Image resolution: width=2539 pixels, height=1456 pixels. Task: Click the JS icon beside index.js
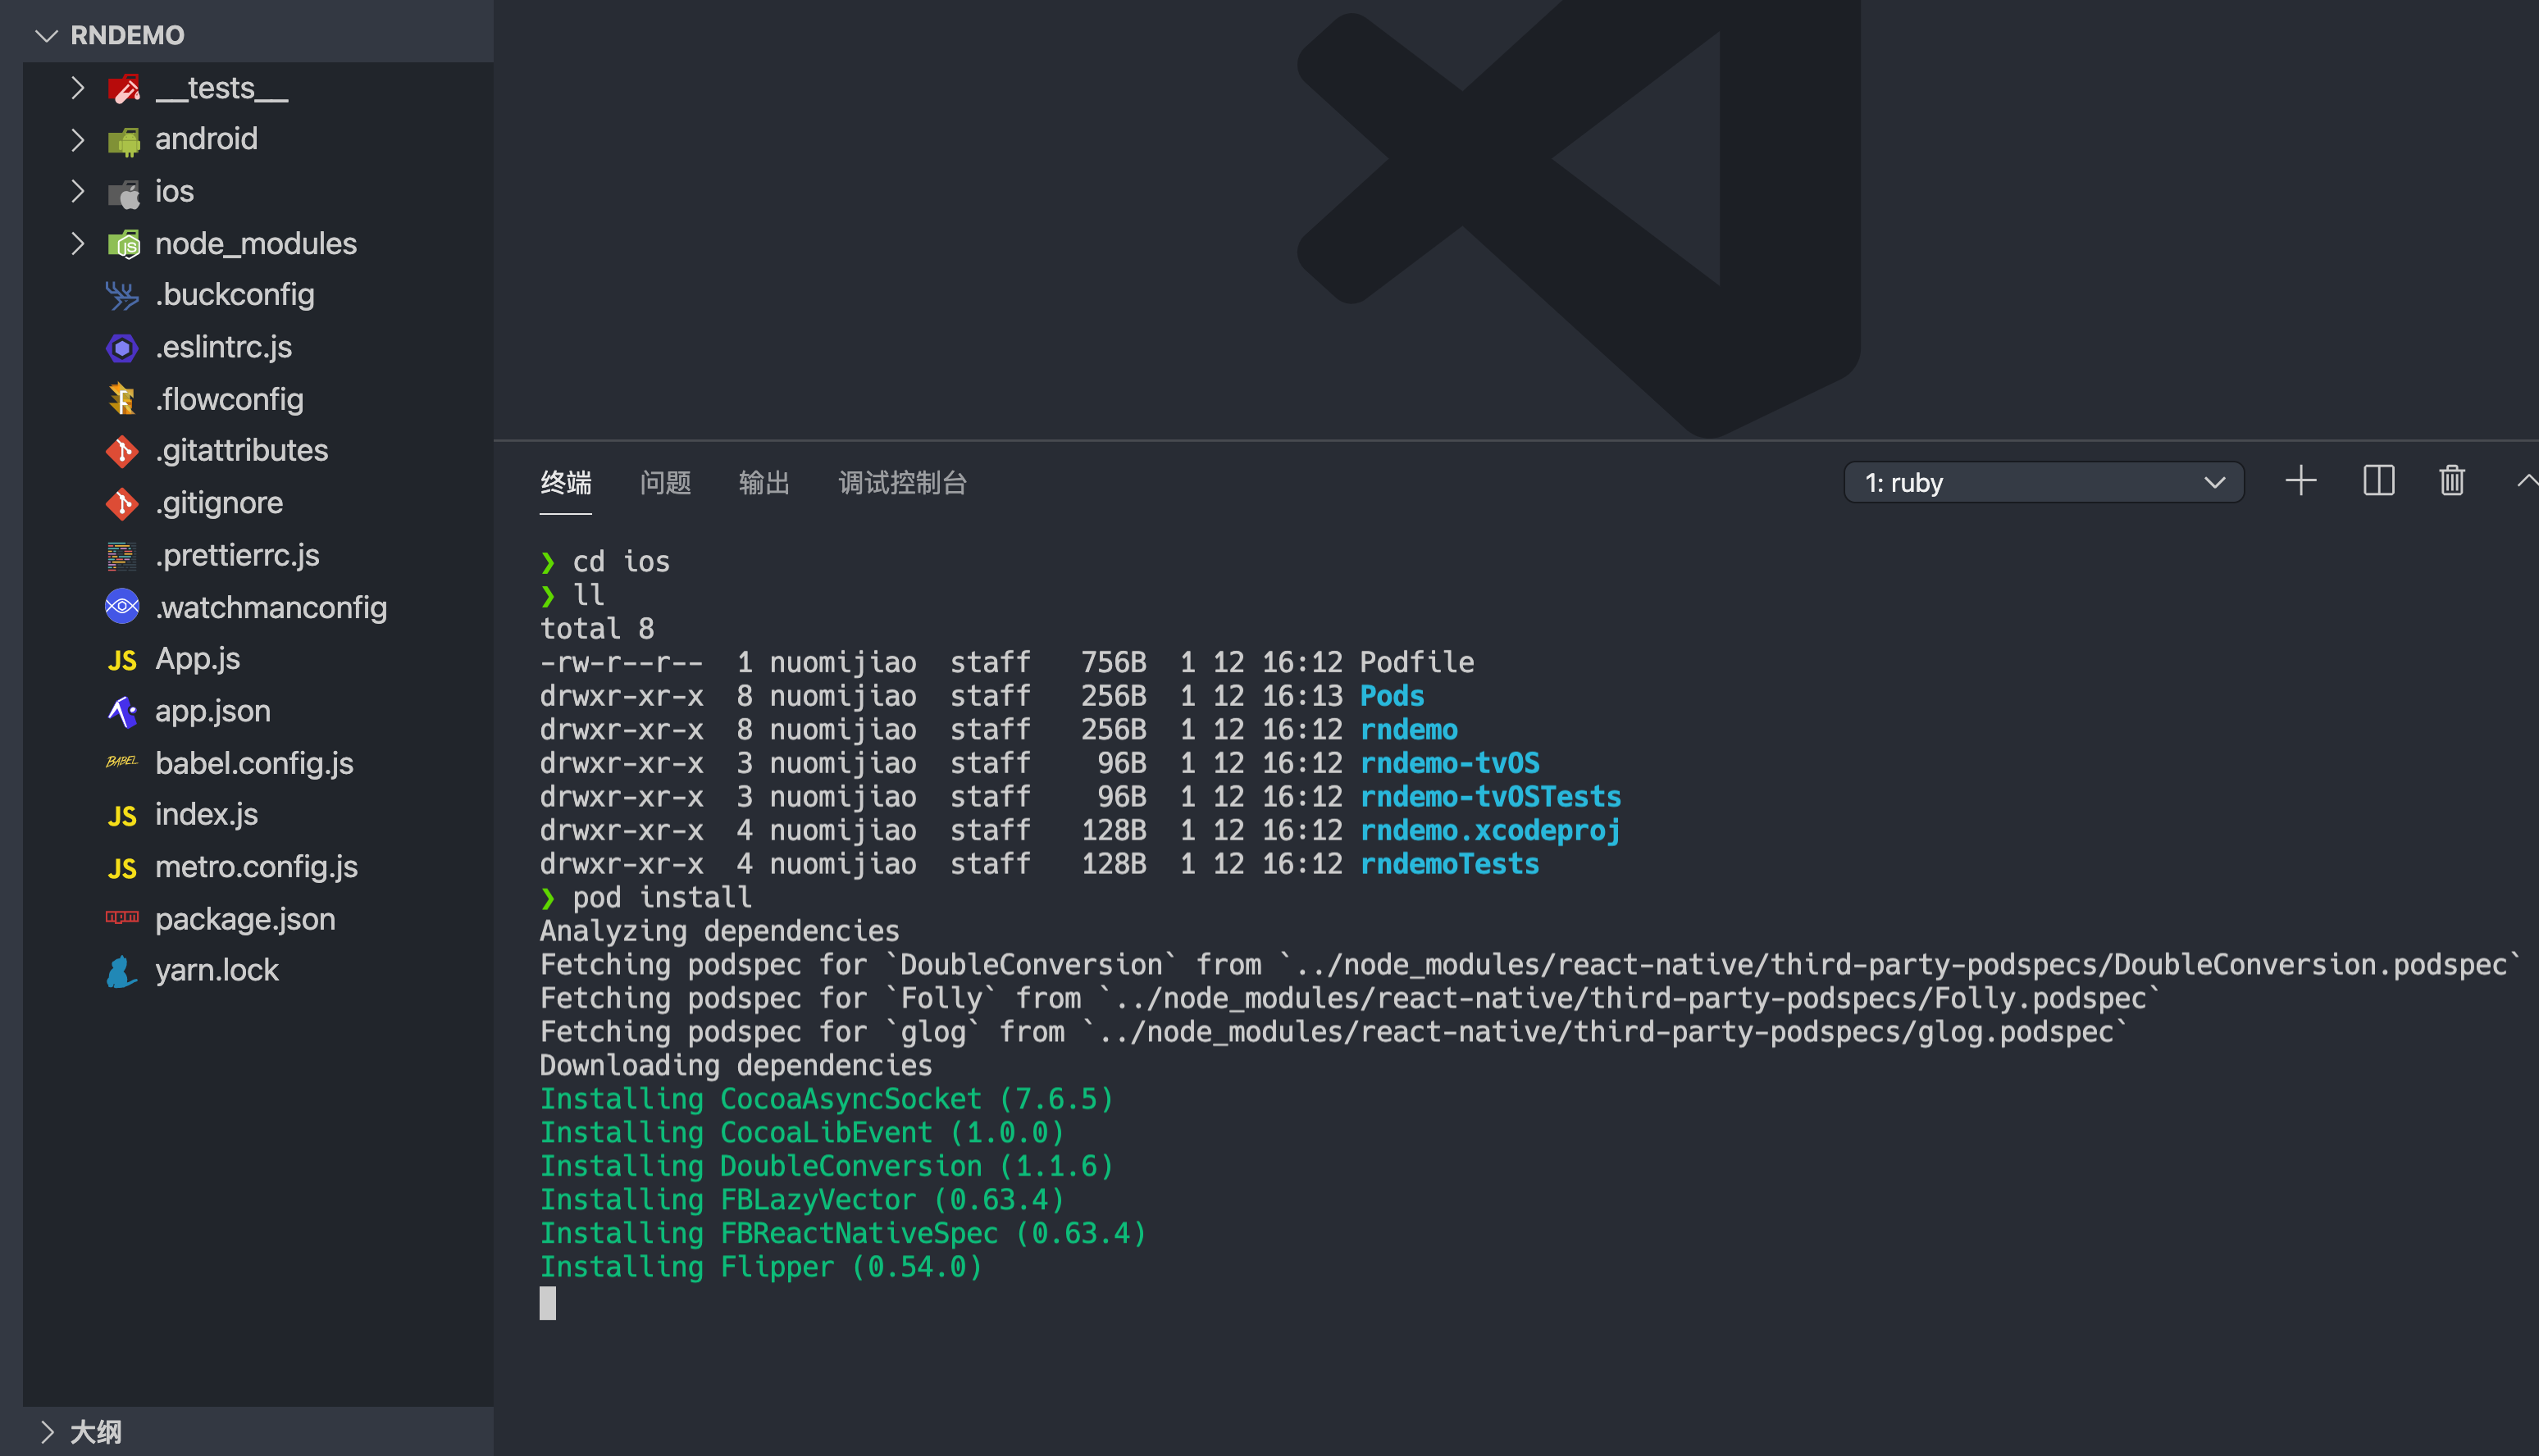click(122, 816)
